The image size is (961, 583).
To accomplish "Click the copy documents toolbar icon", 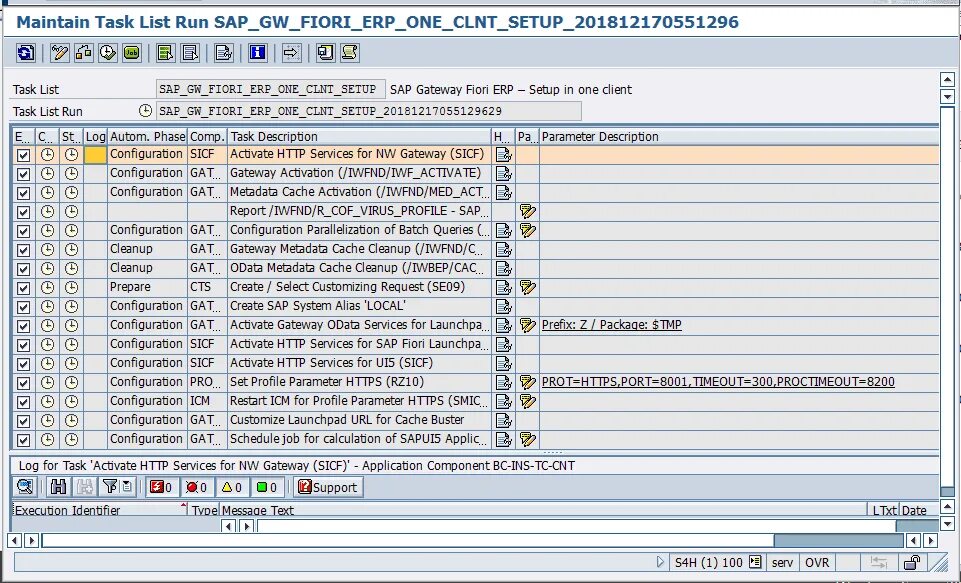I will point(325,53).
